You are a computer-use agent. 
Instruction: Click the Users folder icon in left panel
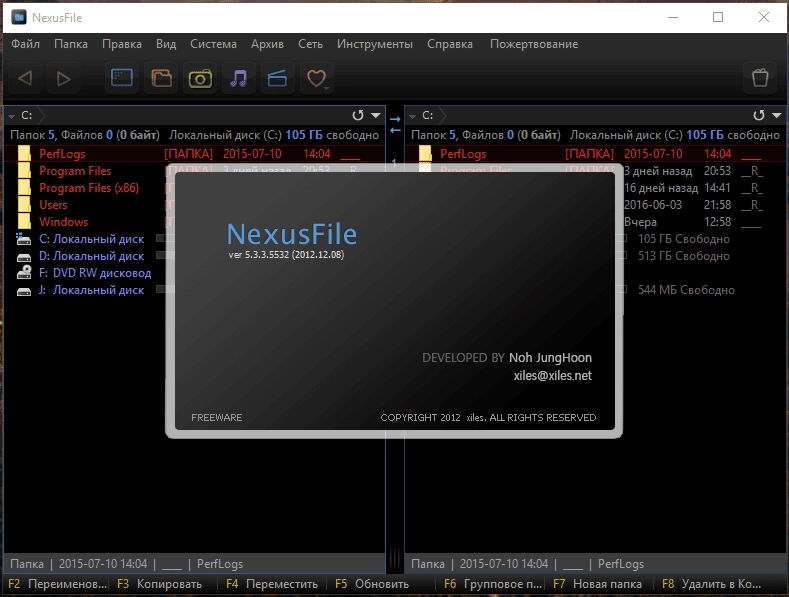[24, 205]
